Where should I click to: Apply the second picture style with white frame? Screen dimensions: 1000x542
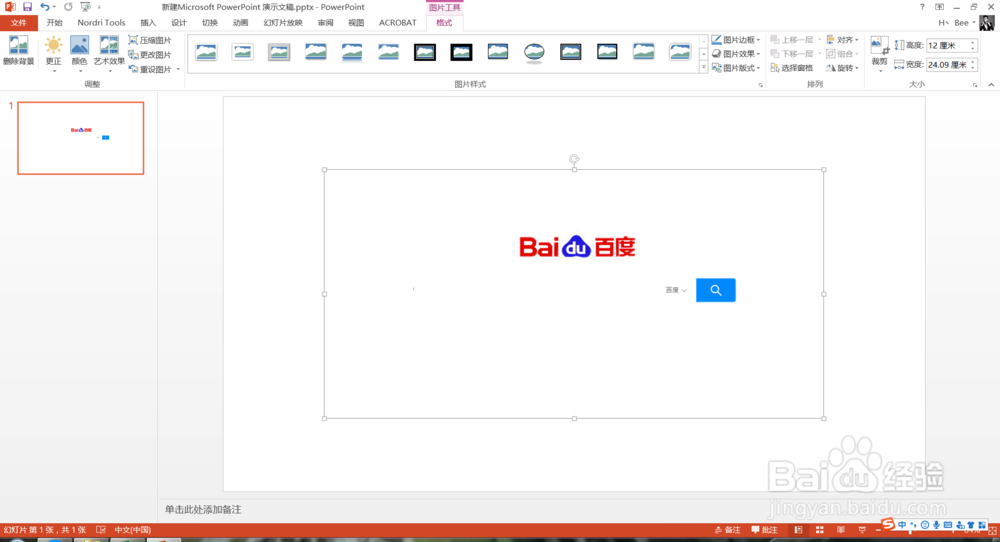tap(242, 52)
